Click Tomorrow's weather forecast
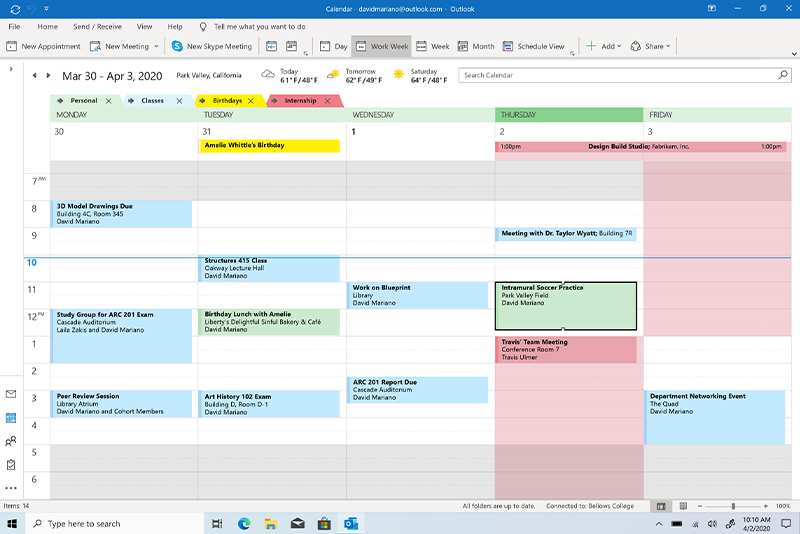 pos(355,75)
